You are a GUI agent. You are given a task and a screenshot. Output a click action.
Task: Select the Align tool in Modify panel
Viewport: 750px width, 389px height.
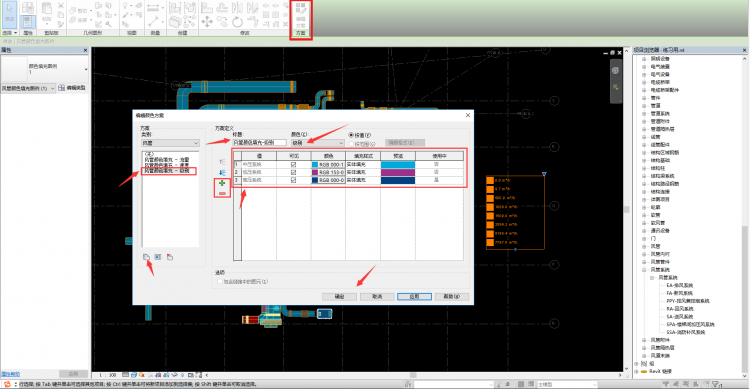pyautogui.click(x=207, y=7)
